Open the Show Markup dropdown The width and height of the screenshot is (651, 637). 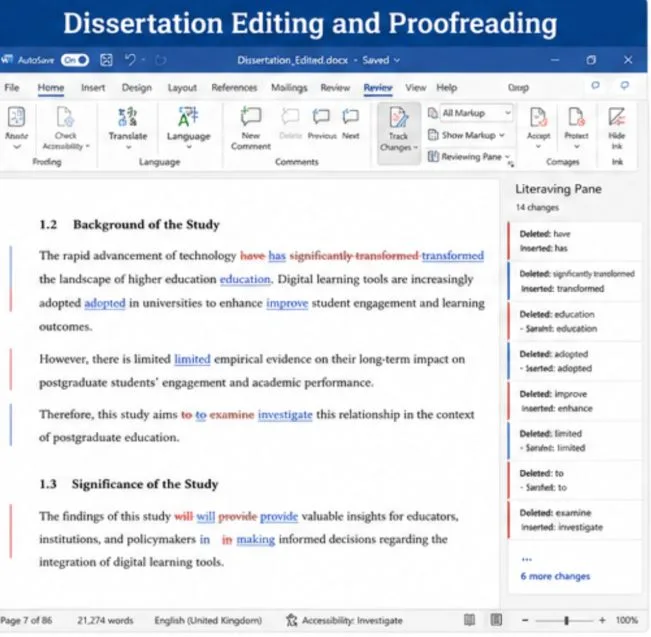coord(467,135)
